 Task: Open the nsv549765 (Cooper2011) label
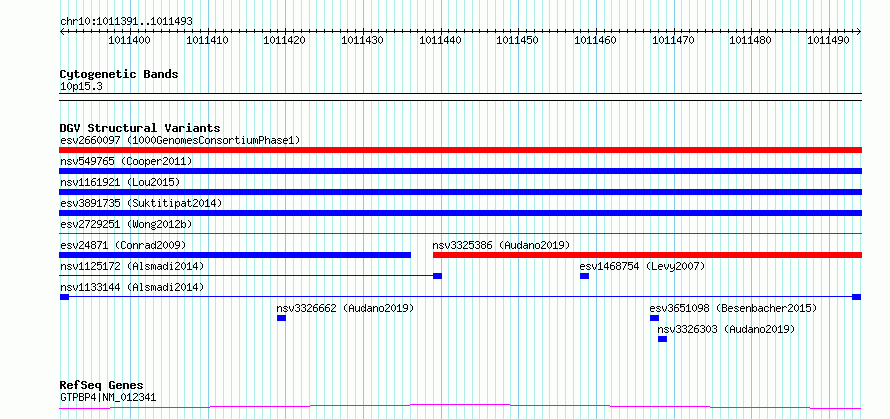126,161
